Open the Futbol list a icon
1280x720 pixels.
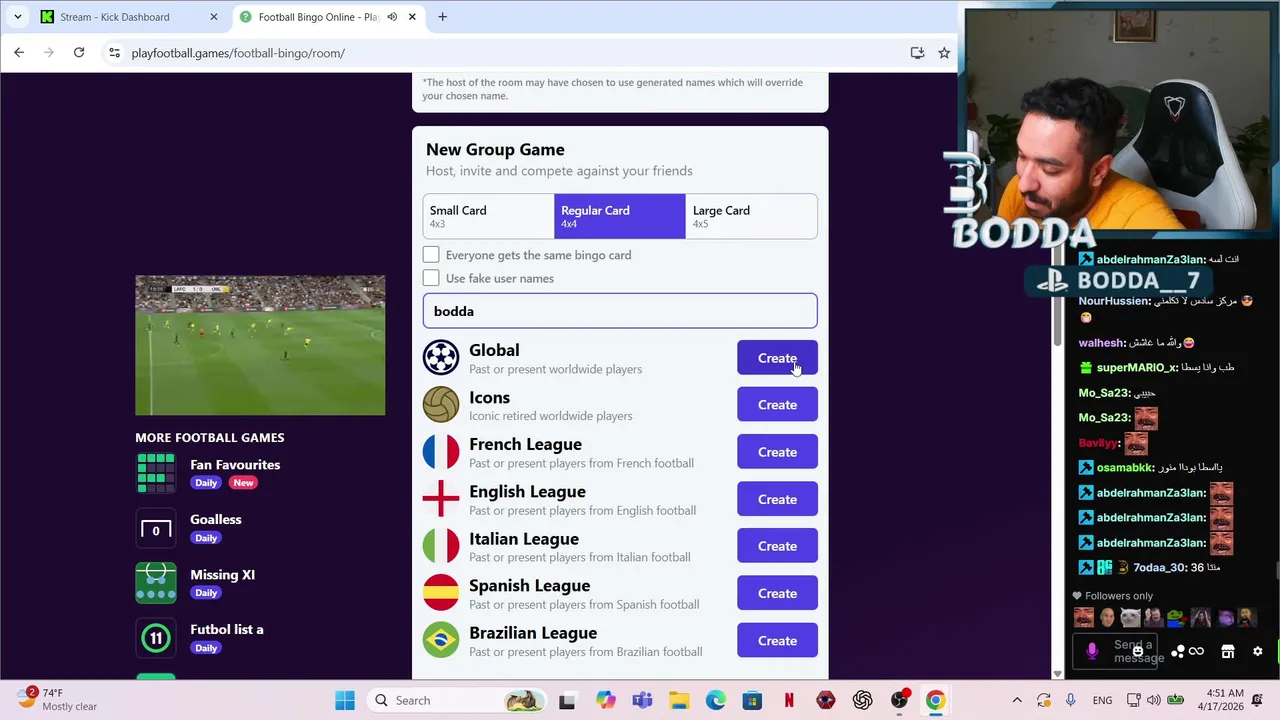[x=156, y=638]
